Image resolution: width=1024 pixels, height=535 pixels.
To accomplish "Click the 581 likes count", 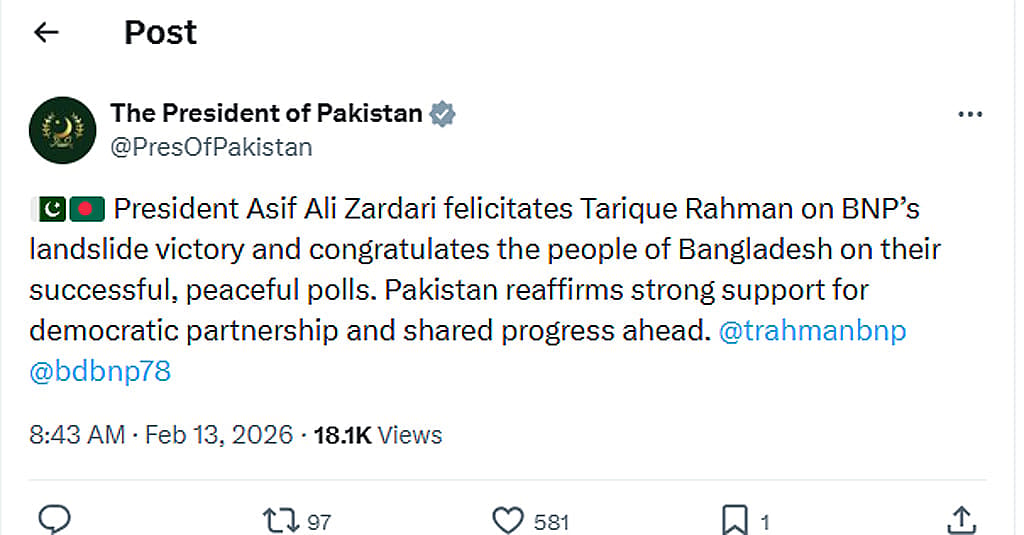I will point(552,523).
